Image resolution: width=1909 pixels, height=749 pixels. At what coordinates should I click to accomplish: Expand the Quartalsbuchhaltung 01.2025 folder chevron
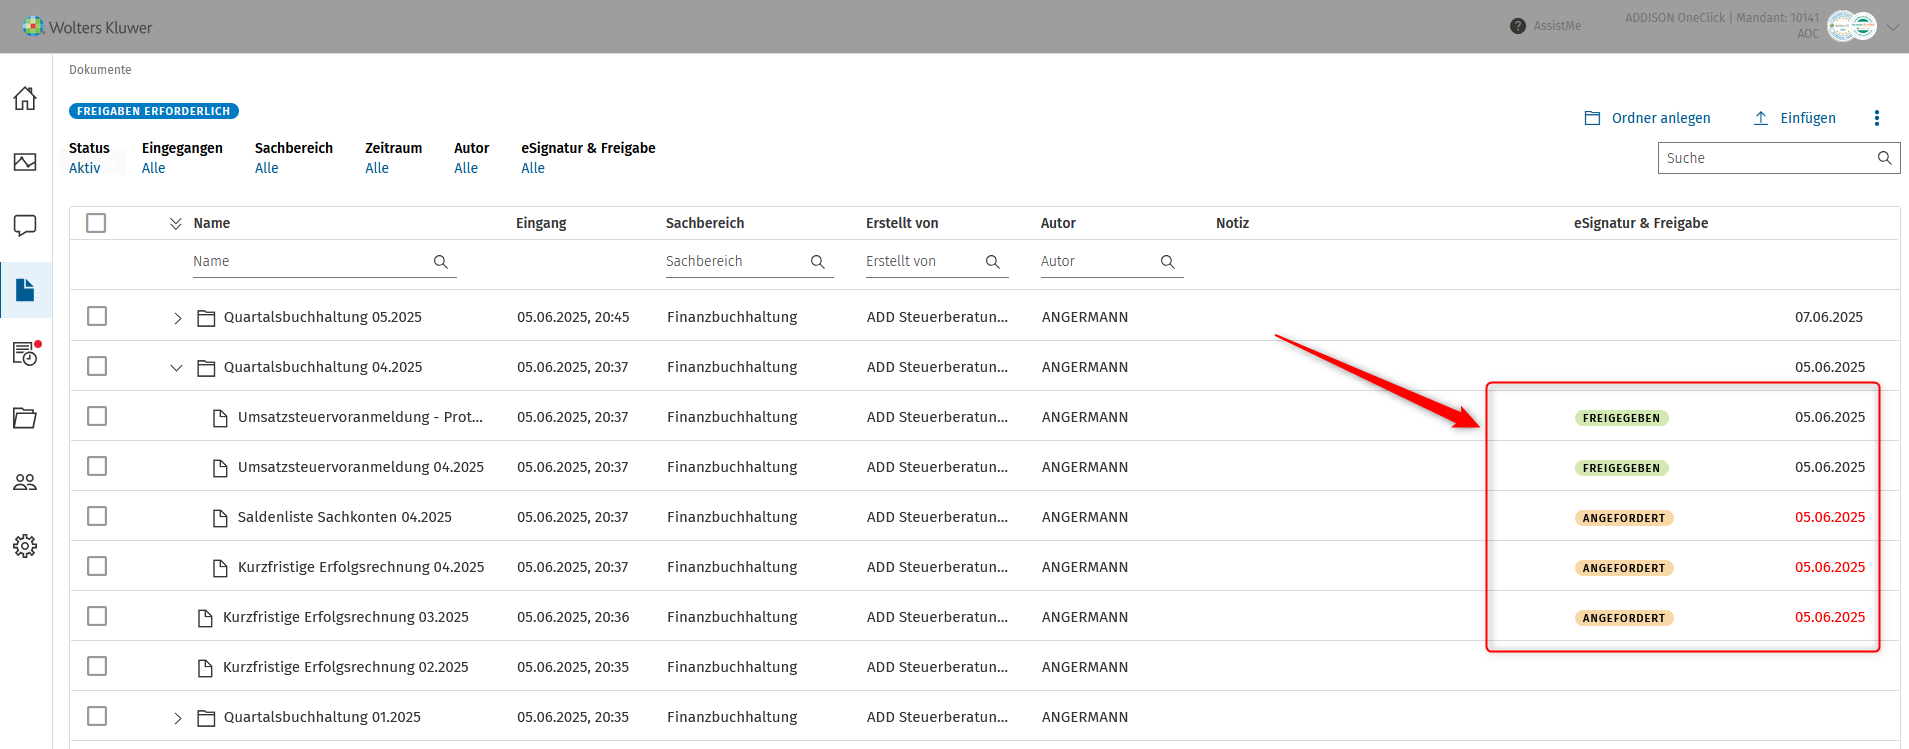click(177, 718)
